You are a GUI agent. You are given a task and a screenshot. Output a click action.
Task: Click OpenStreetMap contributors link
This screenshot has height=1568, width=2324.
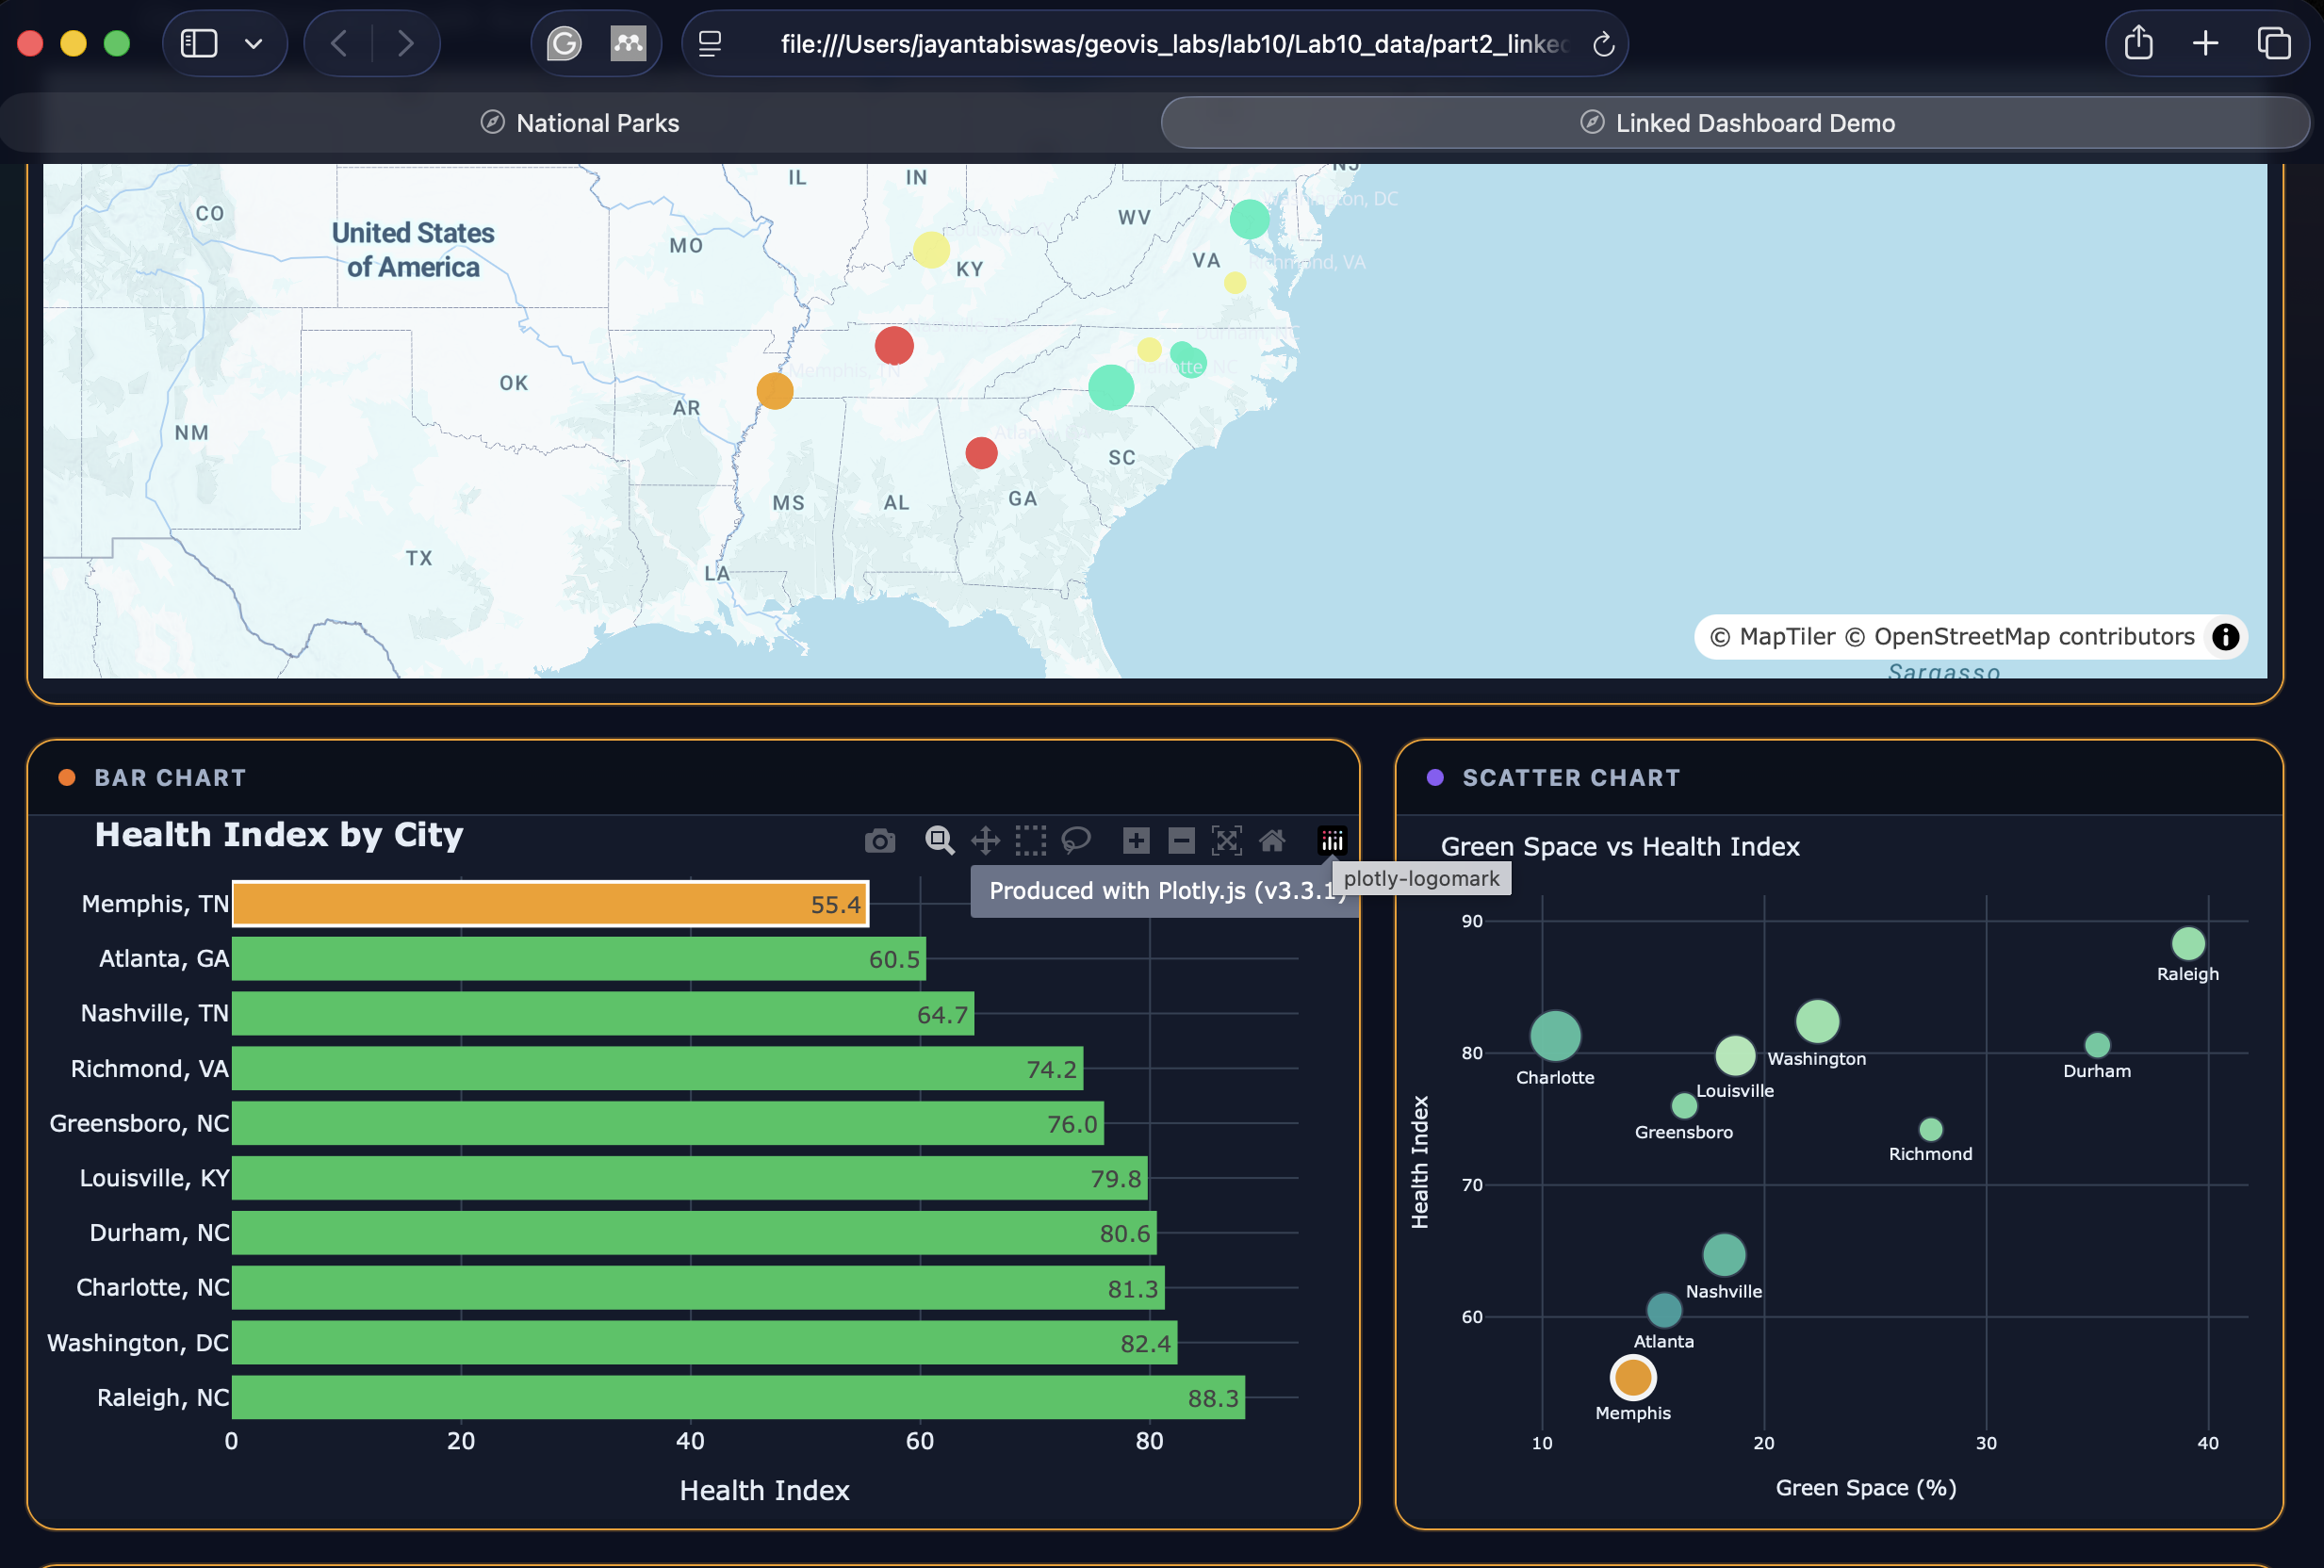pos(2019,637)
